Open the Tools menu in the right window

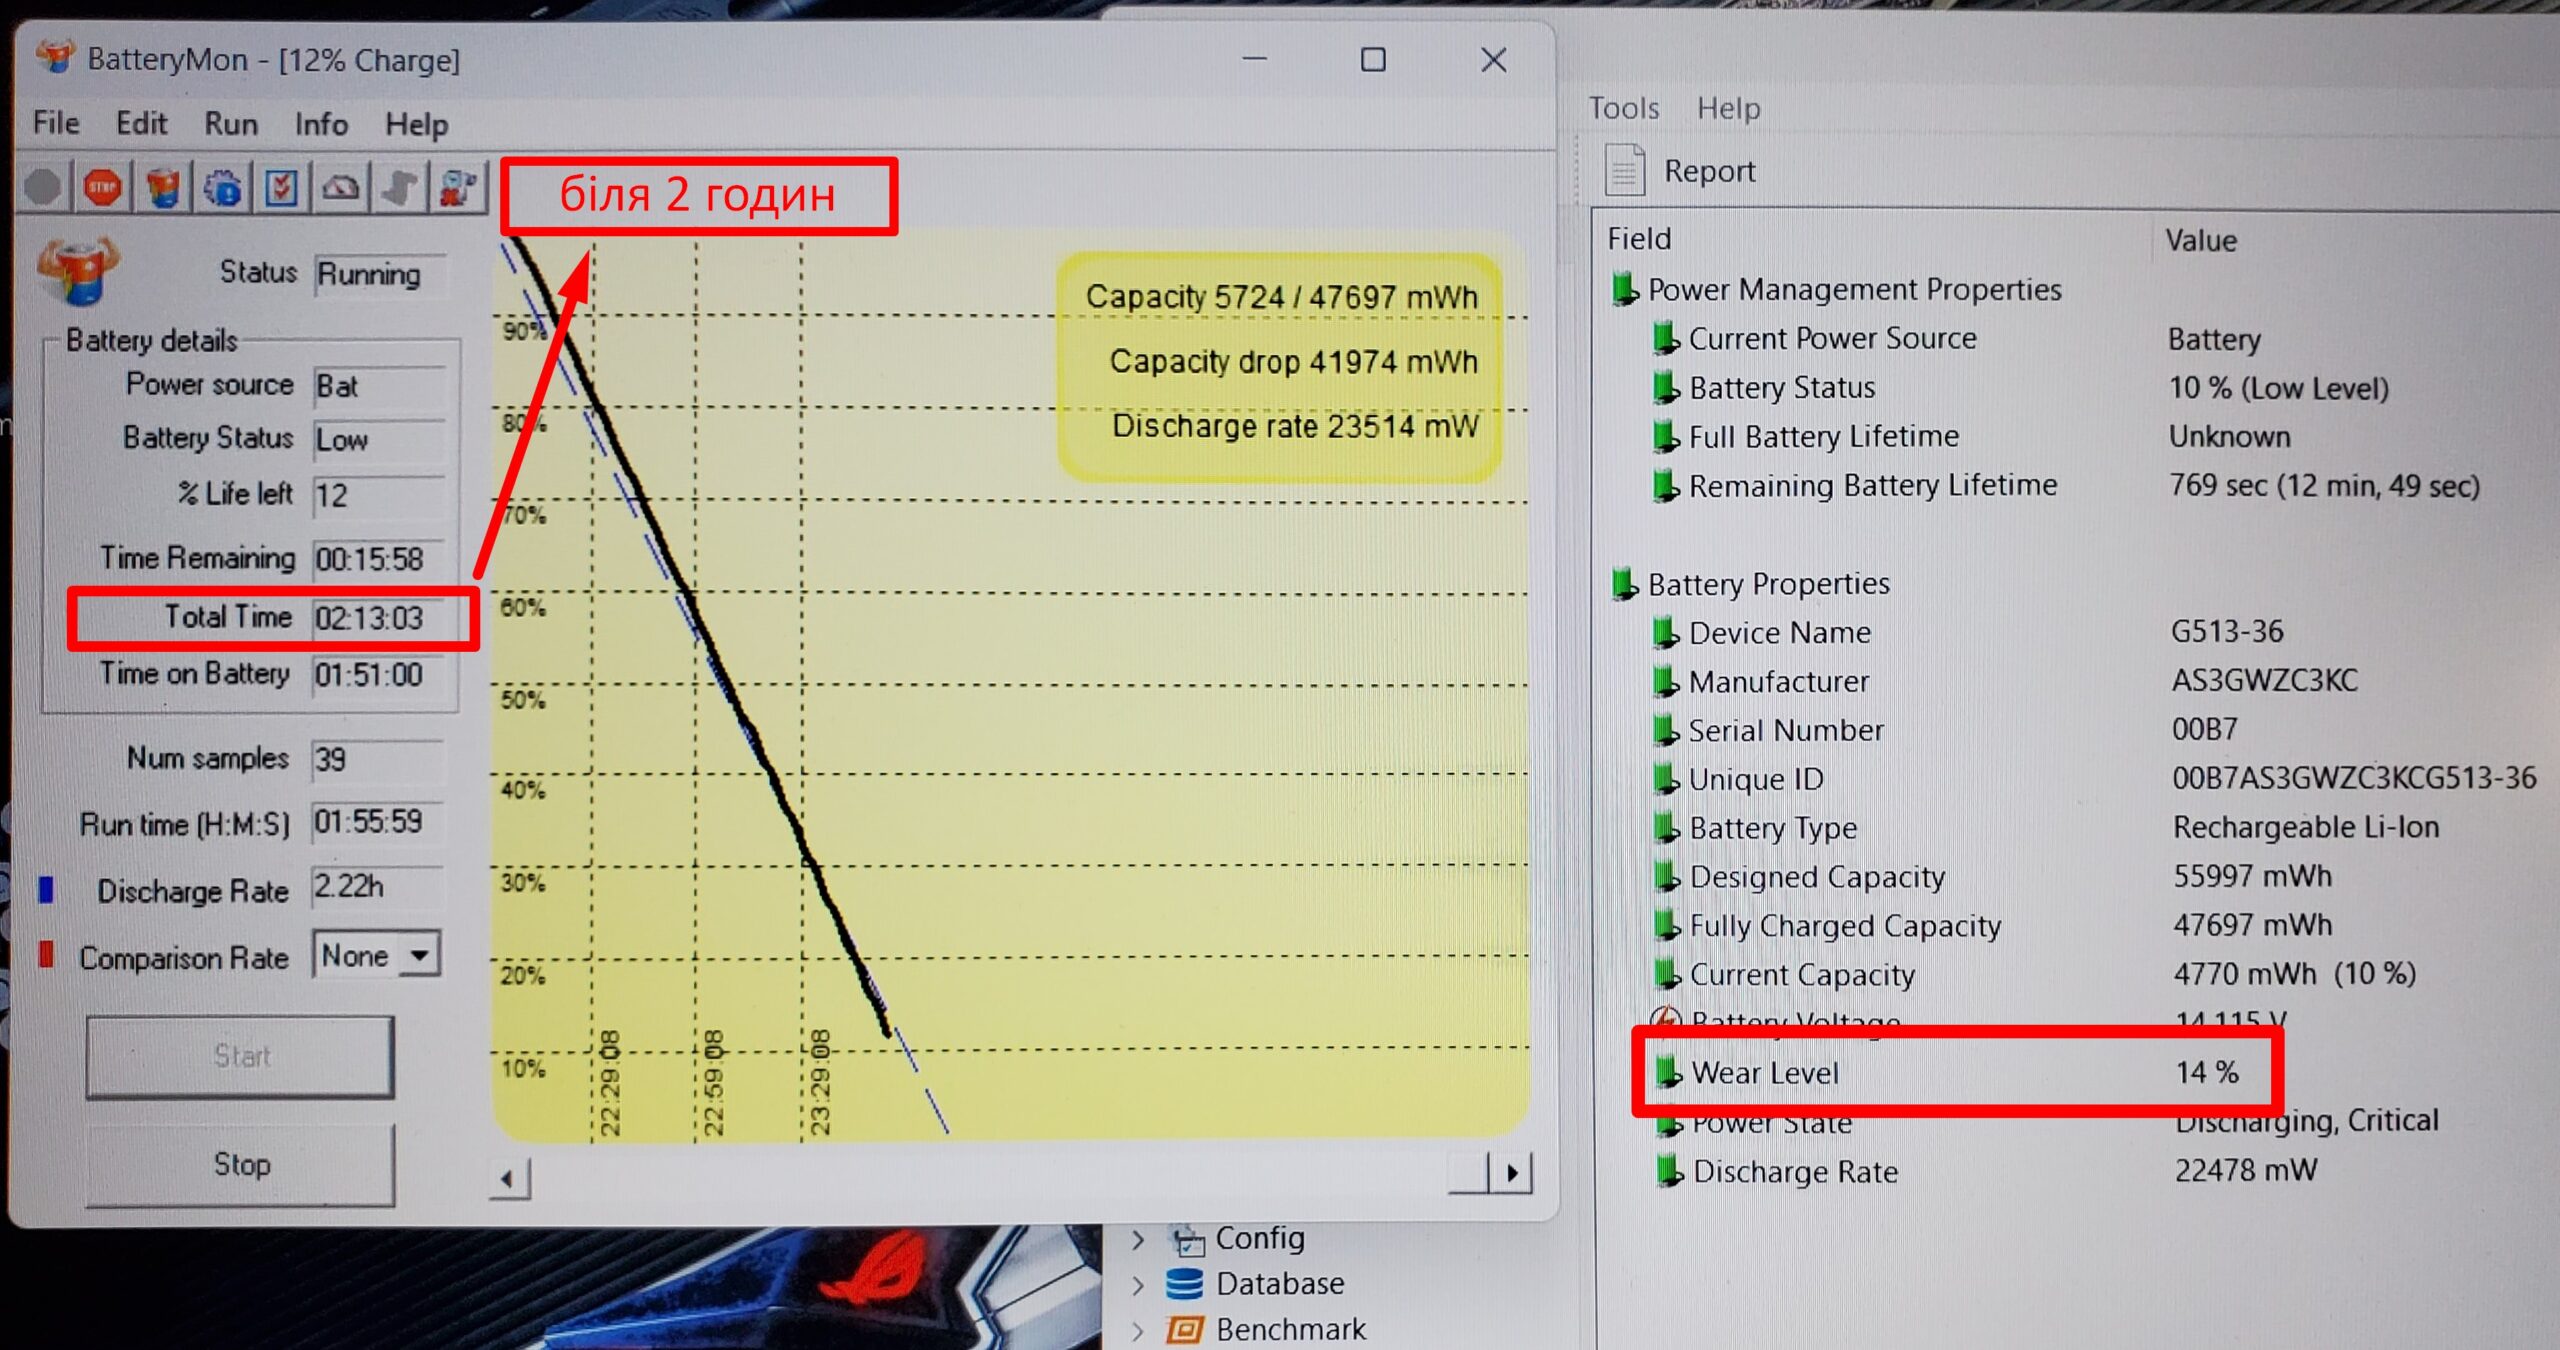1623,108
